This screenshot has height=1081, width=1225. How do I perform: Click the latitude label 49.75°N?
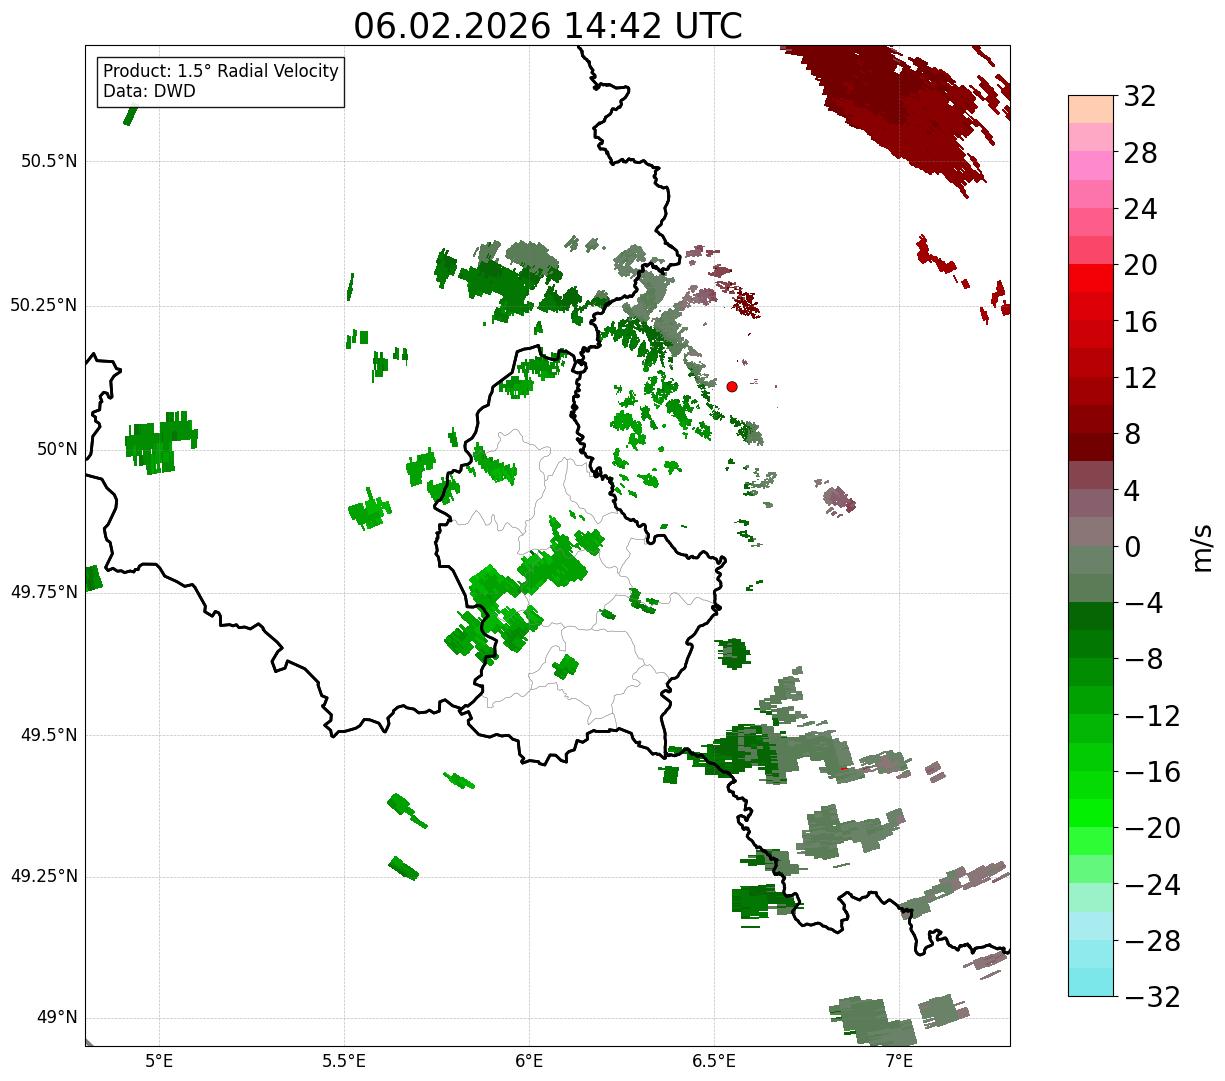point(44,592)
